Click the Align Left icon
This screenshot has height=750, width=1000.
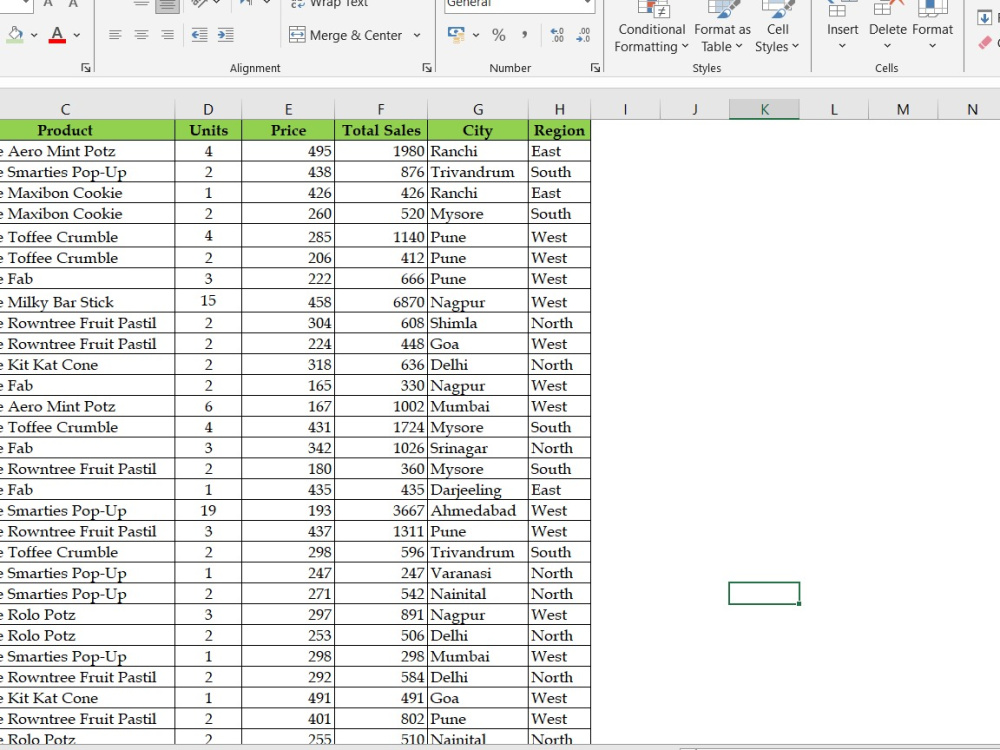pos(115,35)
